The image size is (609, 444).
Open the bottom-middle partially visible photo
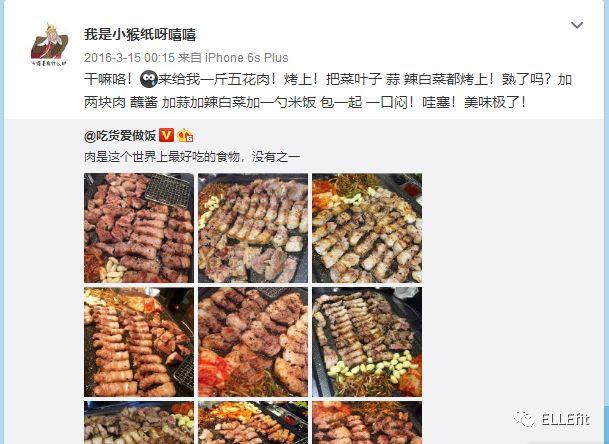coord(253,423)
